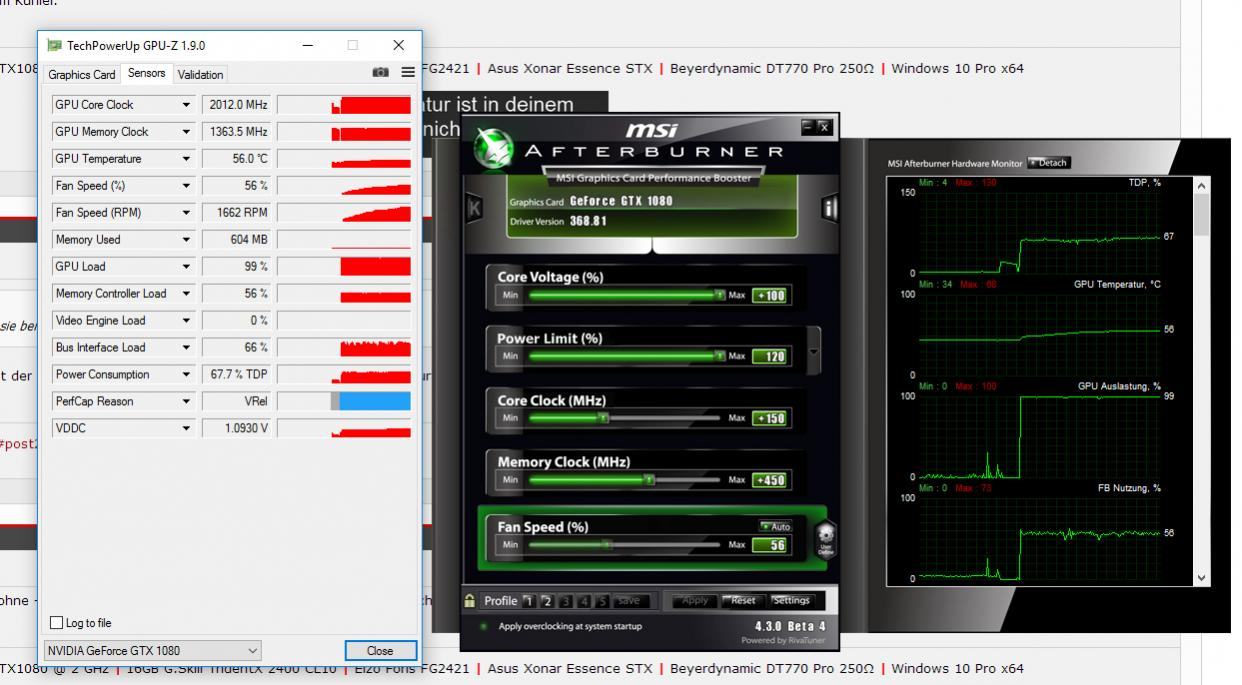
Task: Open the Graphics Card tab in GPU-Z
Action: coord(82,74)
